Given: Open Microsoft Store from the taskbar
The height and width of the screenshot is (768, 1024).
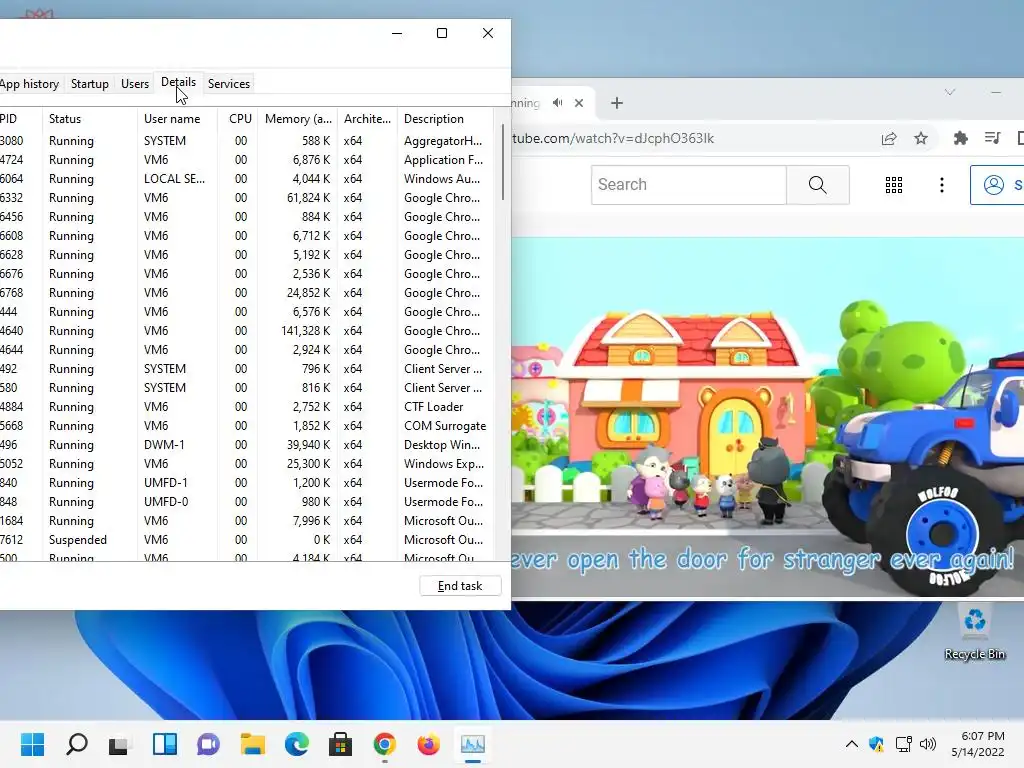Looking at the screenshot, I should coord(340,744).
